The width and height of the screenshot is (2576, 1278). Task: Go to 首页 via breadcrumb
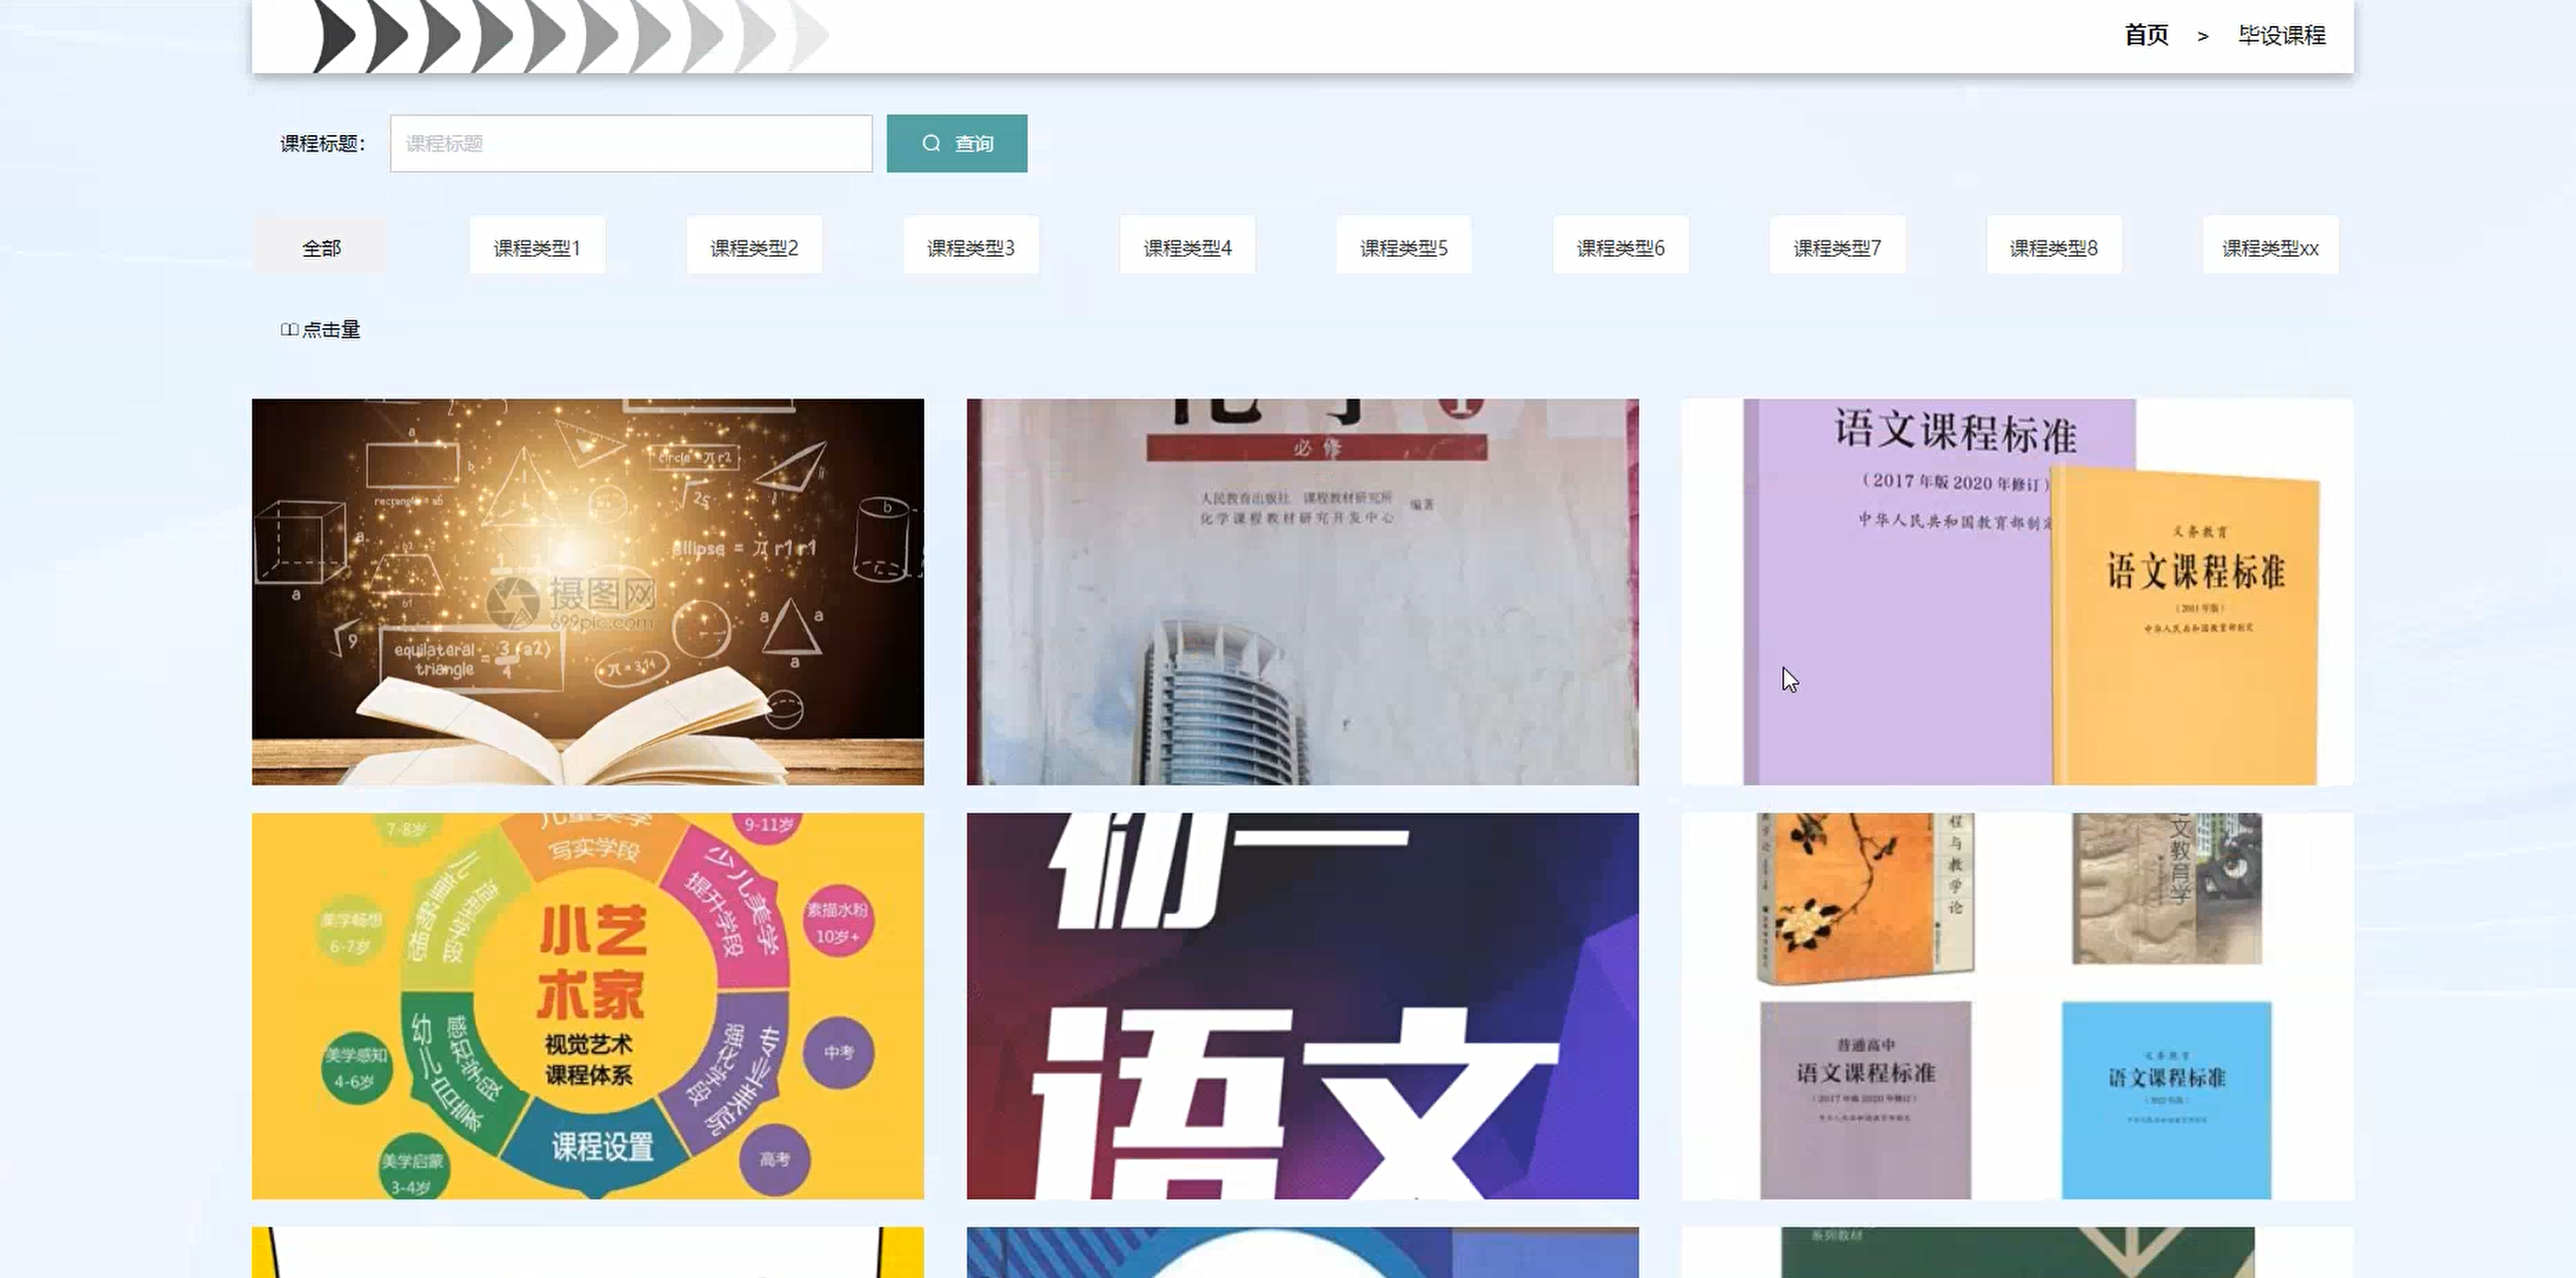(x=2146, y=35)
